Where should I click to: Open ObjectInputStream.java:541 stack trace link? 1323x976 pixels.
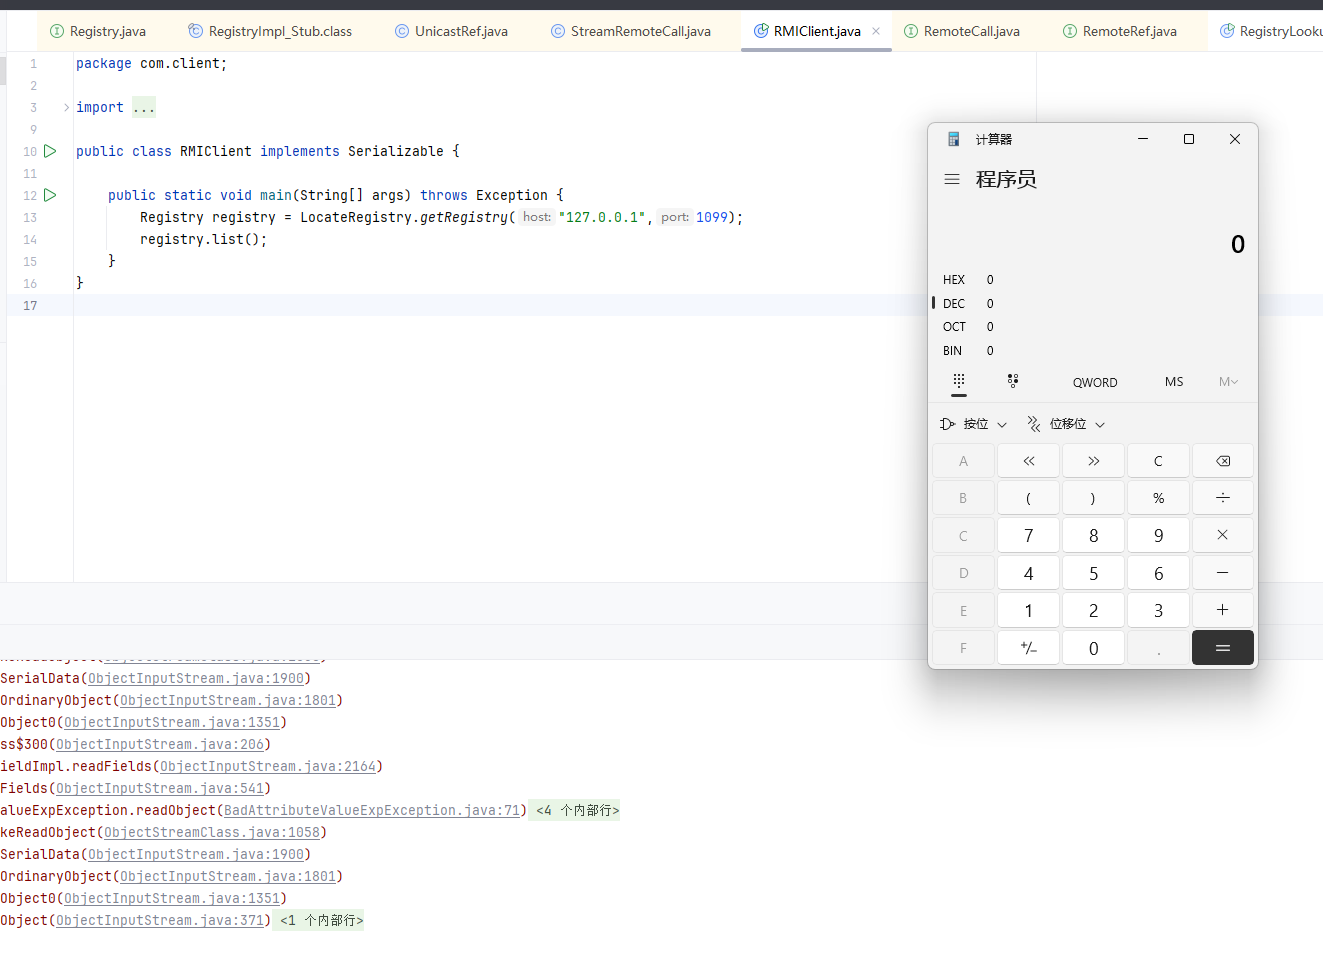160,788
